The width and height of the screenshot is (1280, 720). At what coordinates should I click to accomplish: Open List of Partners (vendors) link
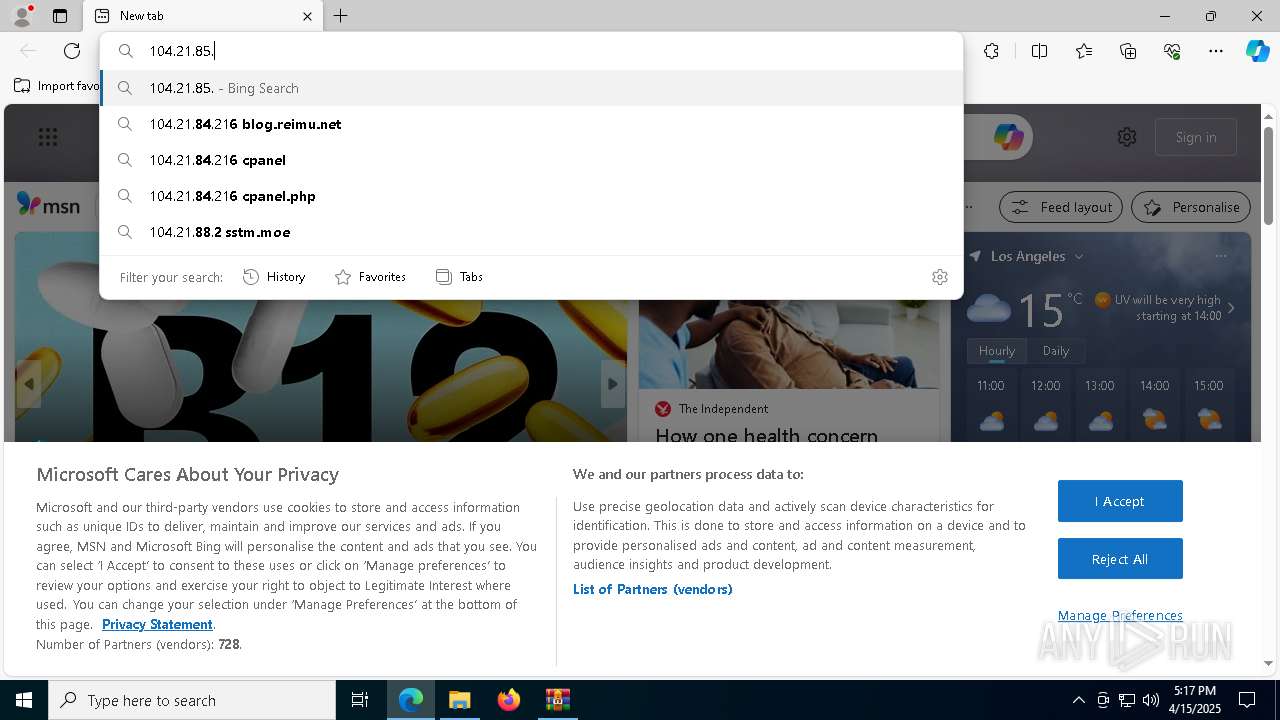point(653,589)
